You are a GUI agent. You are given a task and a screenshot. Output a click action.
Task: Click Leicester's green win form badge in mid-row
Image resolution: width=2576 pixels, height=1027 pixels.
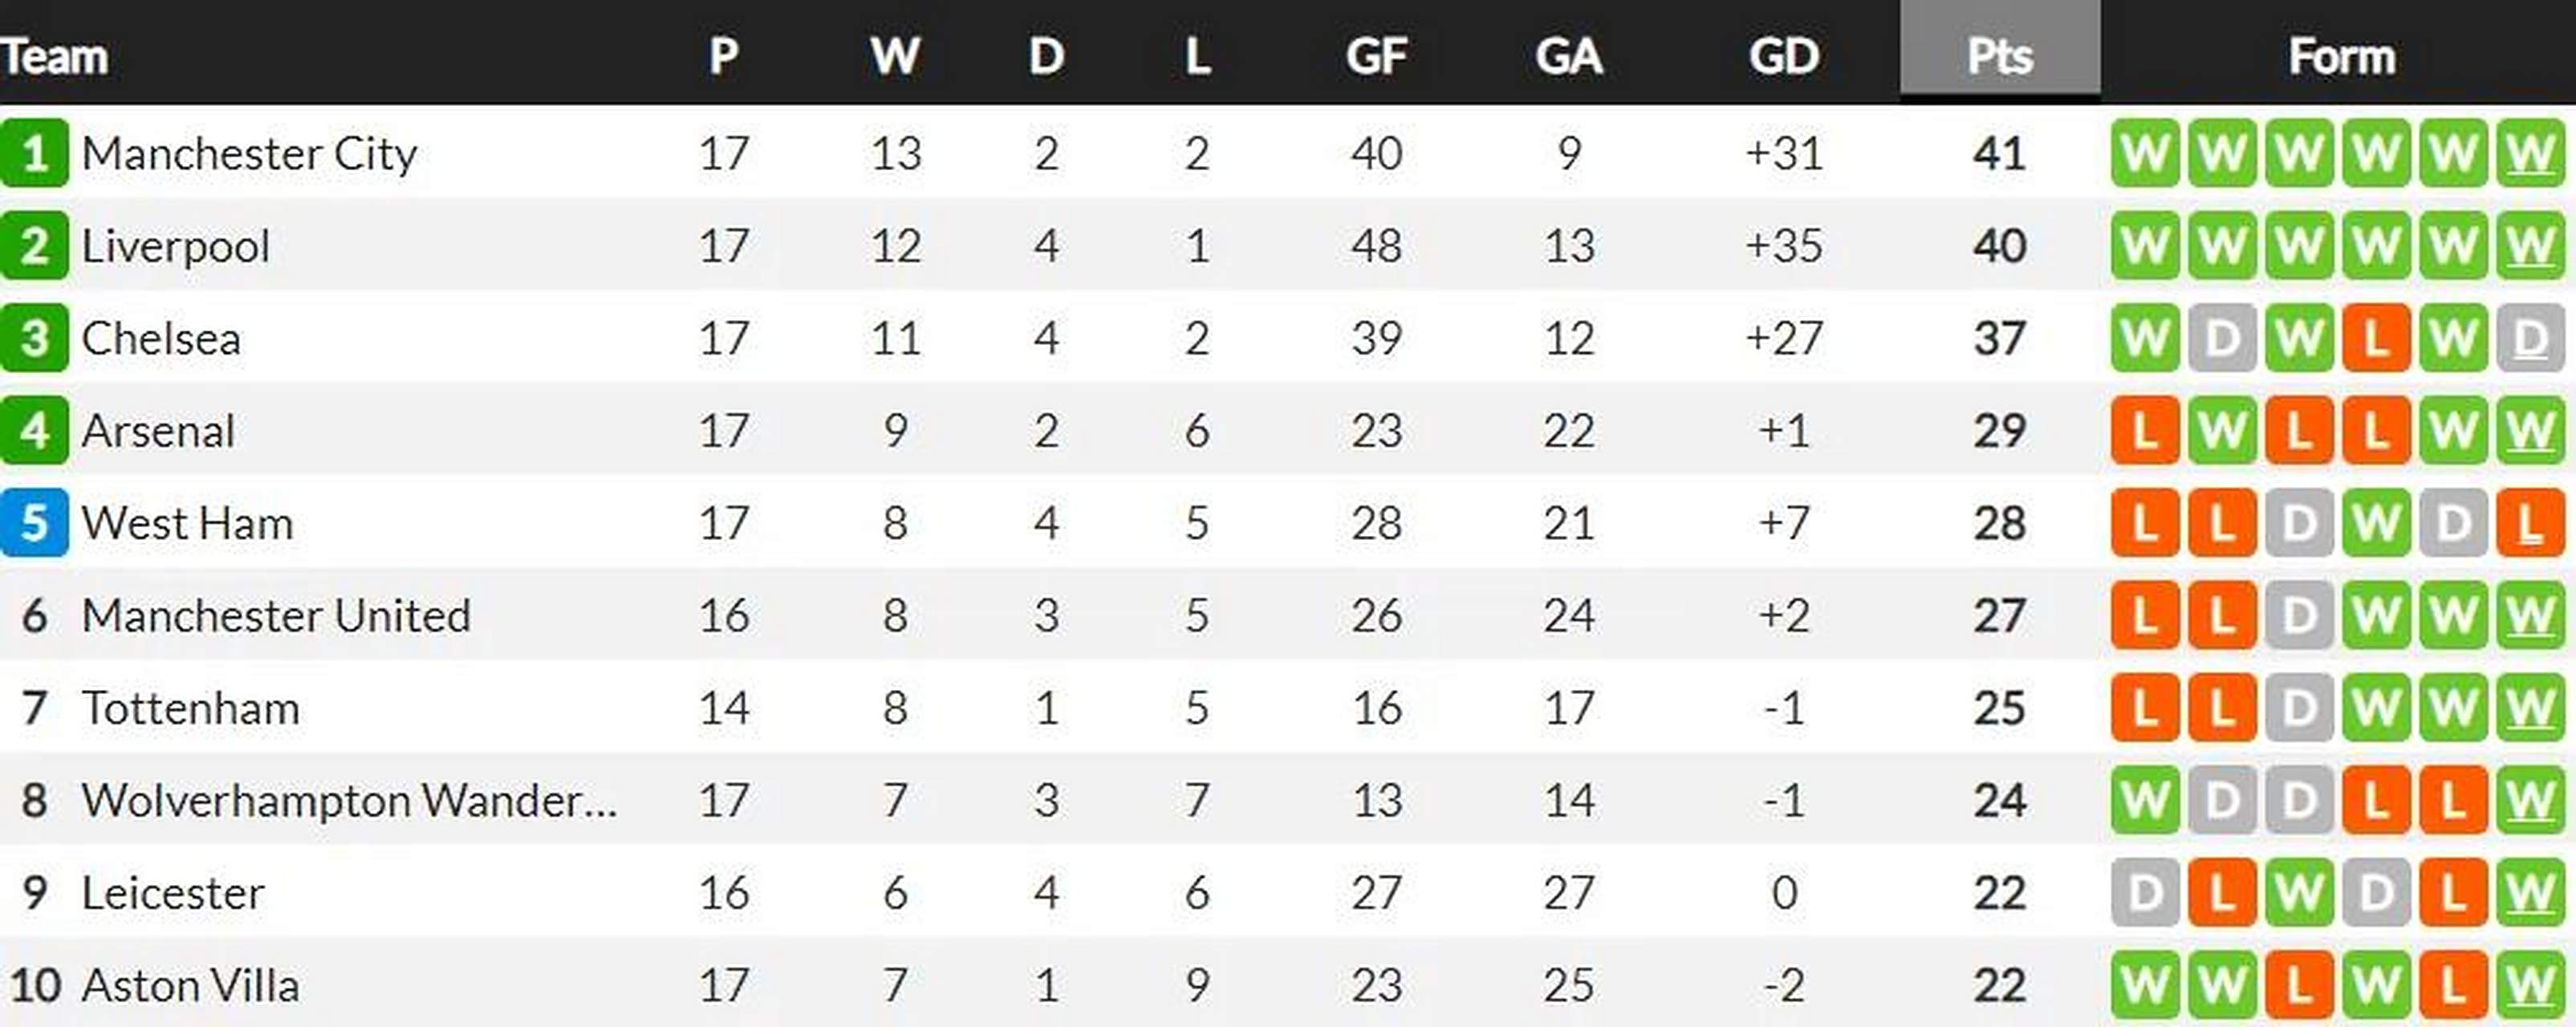click(2299, 892)
